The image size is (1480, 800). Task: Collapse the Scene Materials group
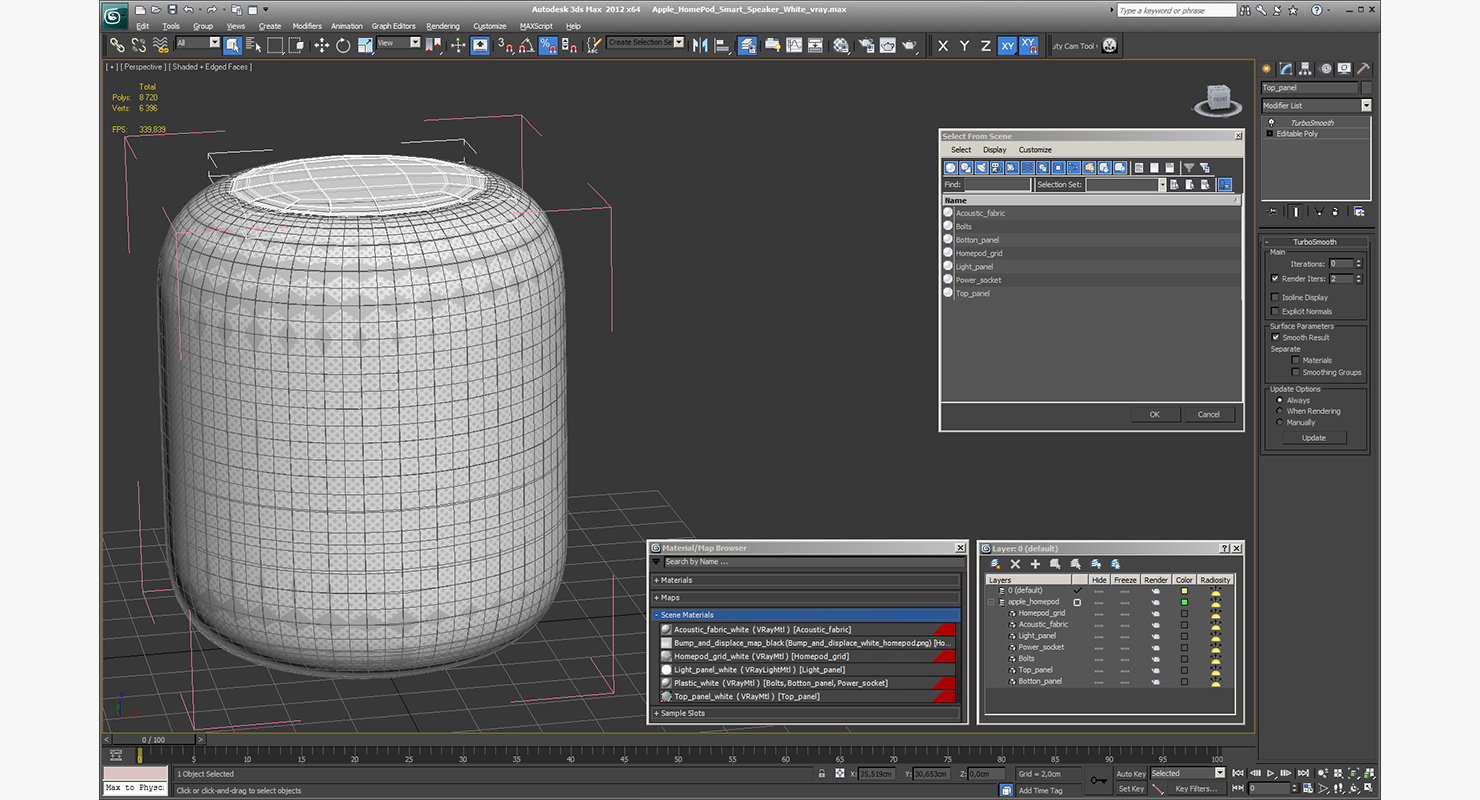pyautogui.click(x=806, y=615)
